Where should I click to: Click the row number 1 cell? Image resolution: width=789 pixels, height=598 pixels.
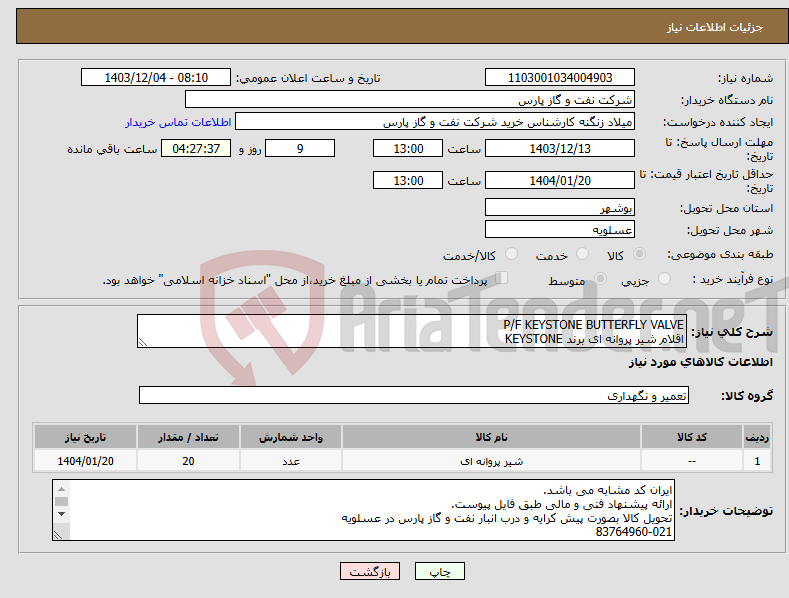pos(757,461)
